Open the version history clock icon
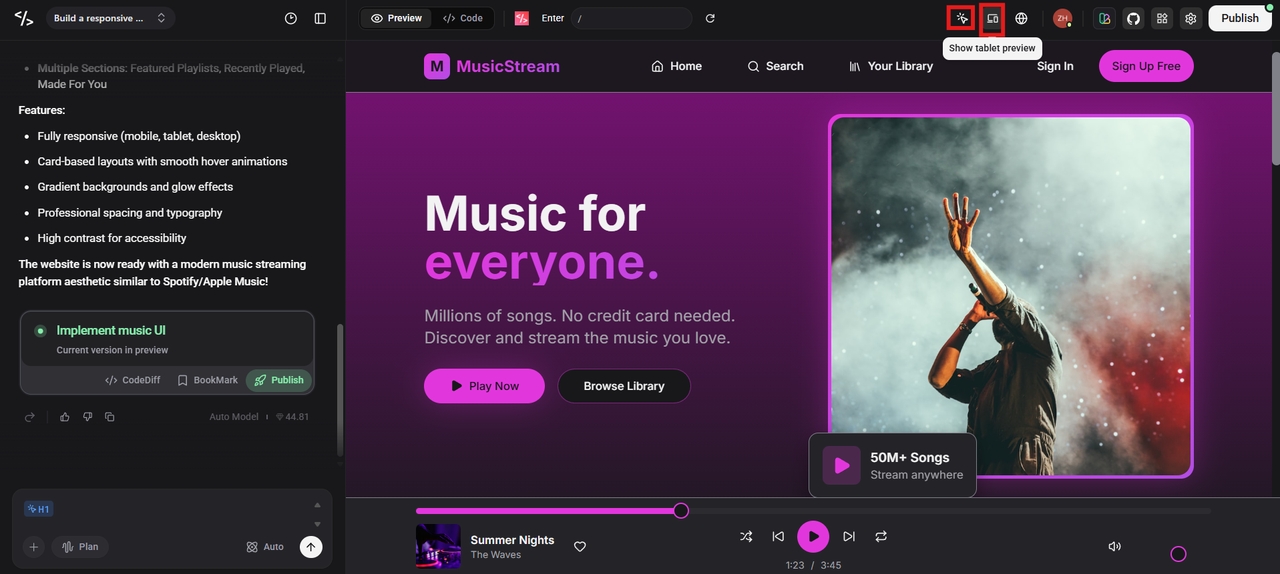Screen dimensions: 1280x574 click(291, 18)
